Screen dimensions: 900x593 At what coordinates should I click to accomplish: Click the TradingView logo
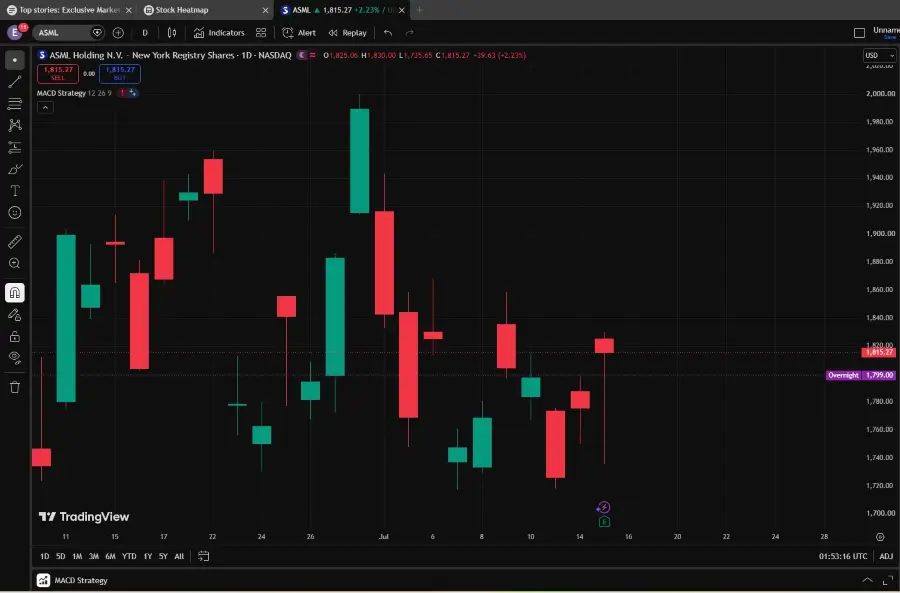click(84, 517)
